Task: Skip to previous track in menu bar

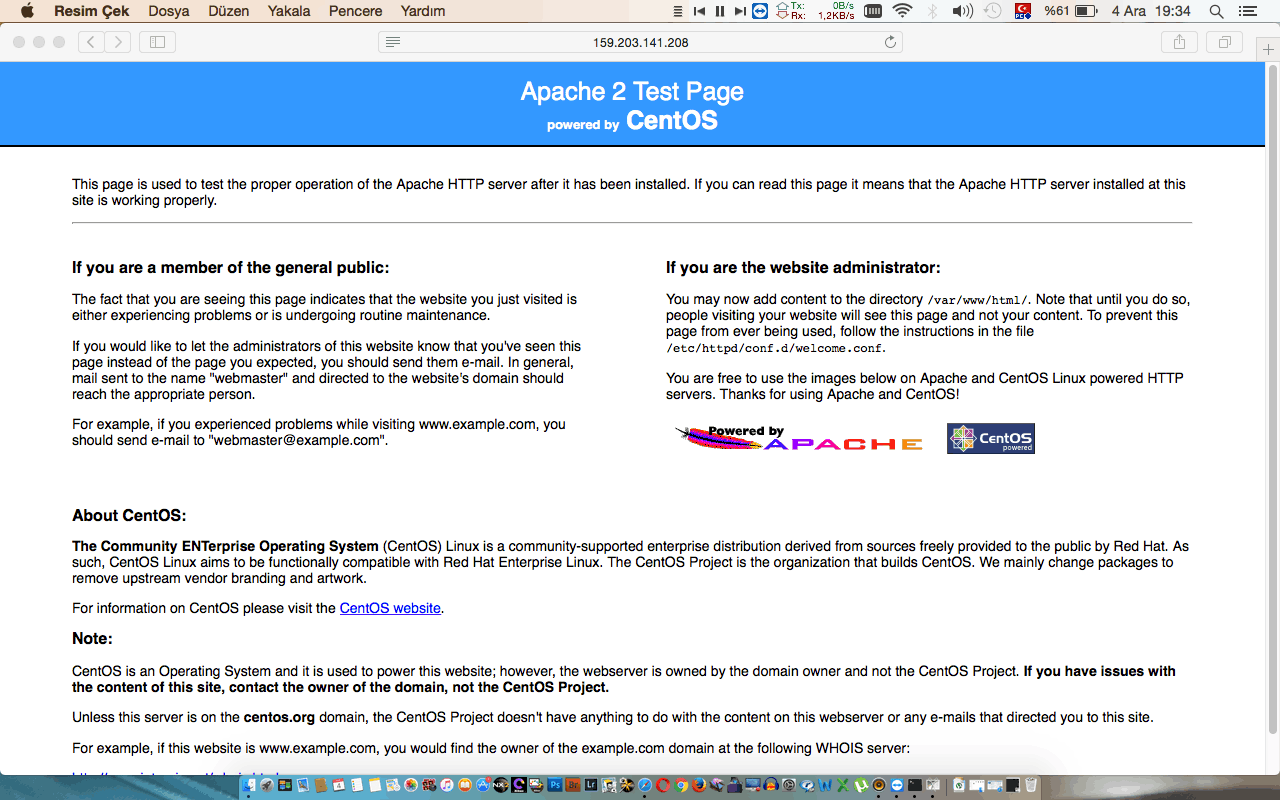Action: tap(700, 11)
